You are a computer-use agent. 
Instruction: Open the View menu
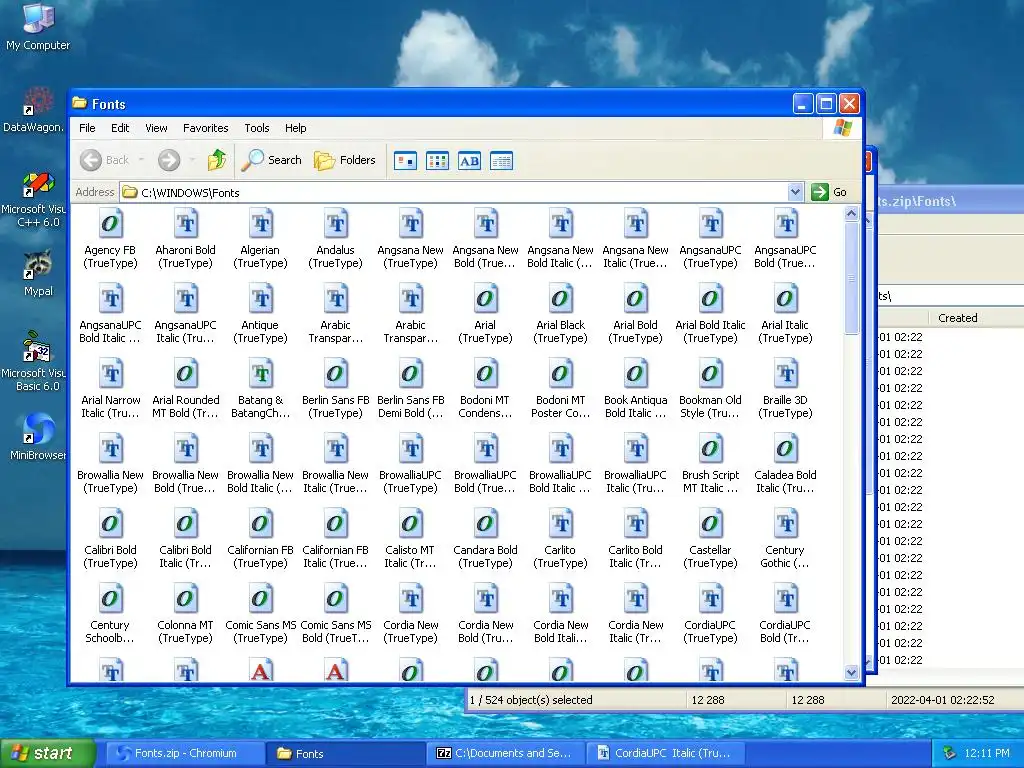[x=156, y=128]
